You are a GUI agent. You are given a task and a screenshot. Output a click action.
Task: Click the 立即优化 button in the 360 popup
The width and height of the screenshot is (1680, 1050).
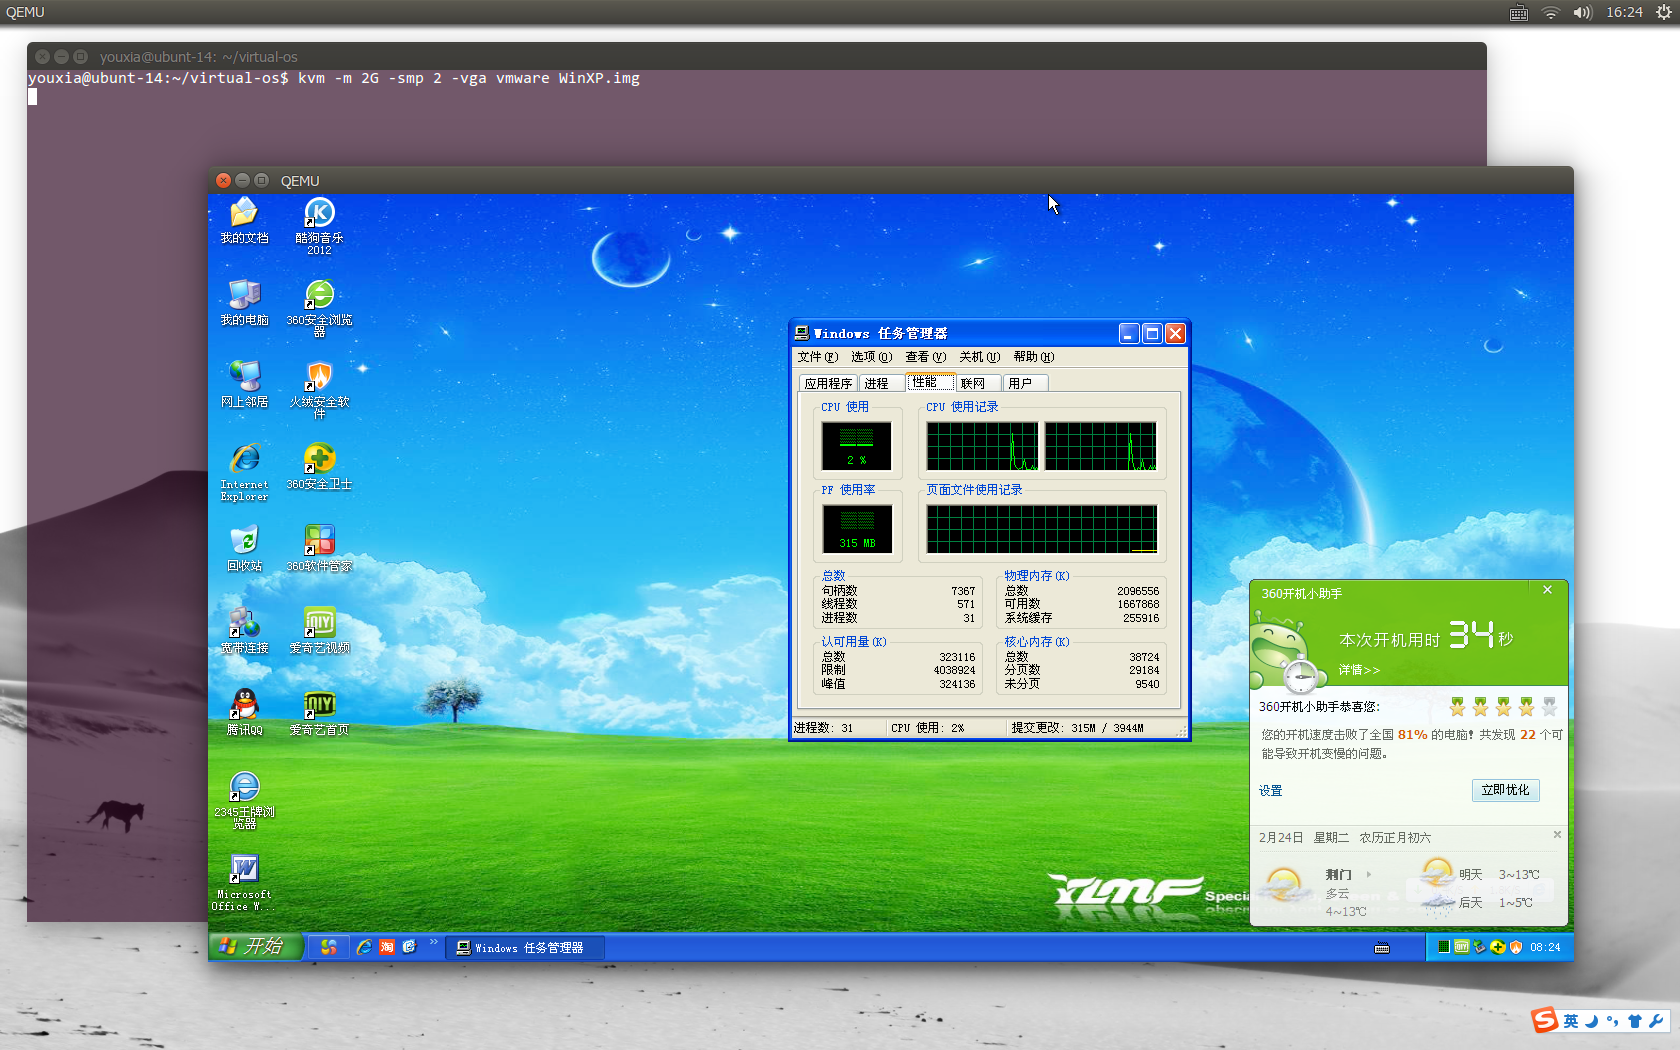(1505, 790)
